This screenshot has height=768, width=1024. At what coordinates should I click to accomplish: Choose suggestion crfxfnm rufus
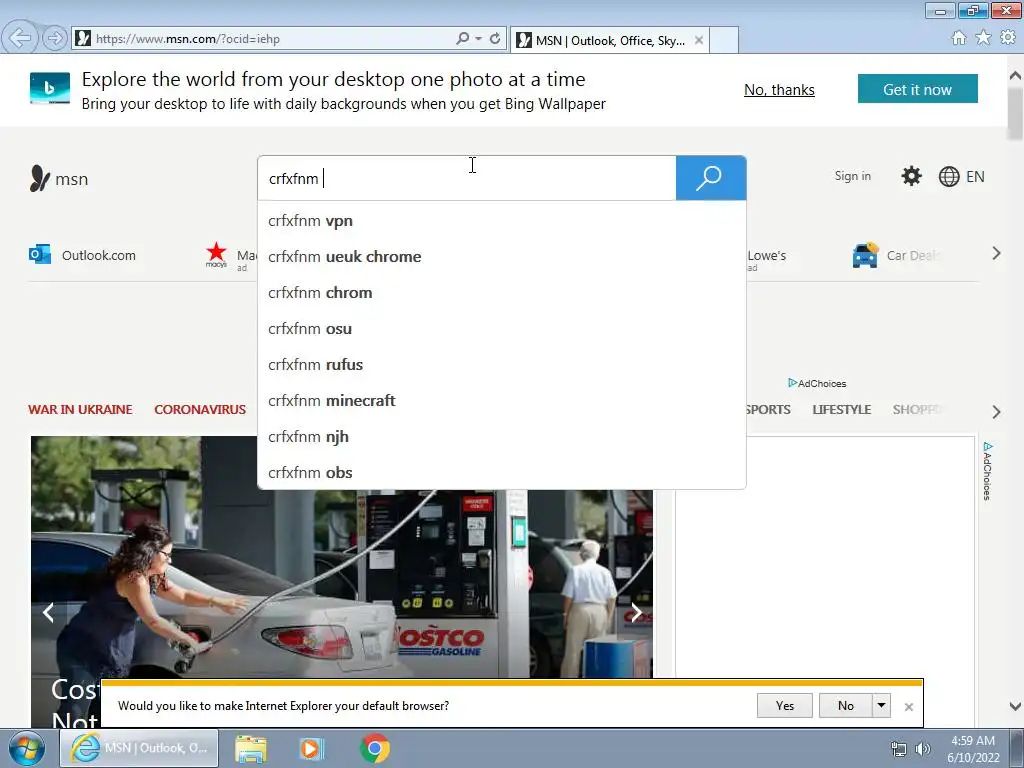pos(502,364)
